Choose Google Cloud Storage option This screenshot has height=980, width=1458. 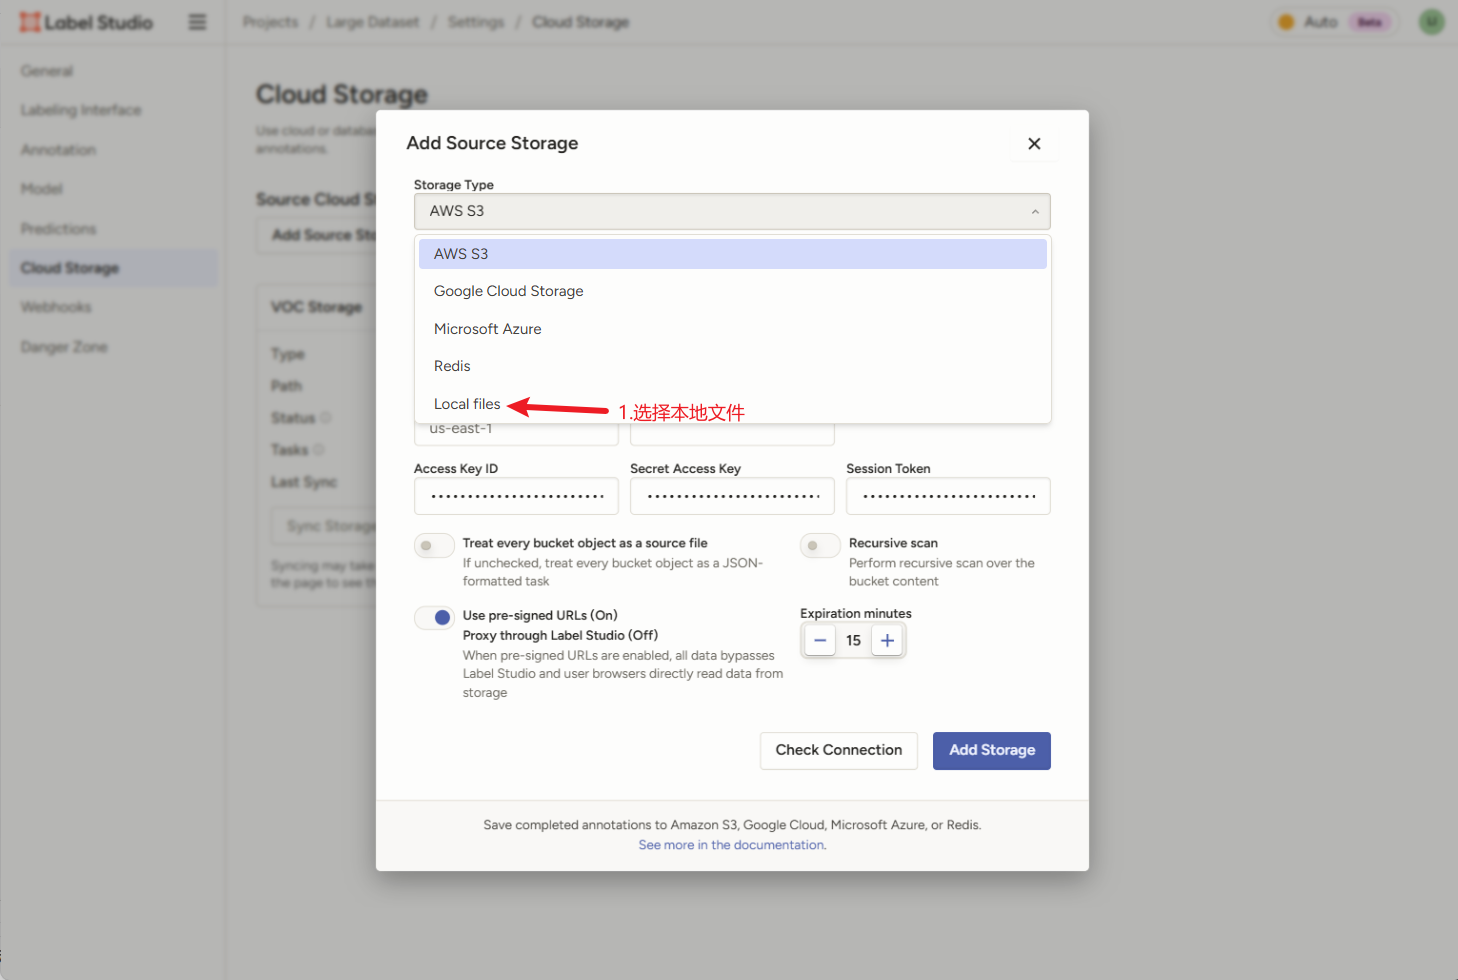point(732,291)
